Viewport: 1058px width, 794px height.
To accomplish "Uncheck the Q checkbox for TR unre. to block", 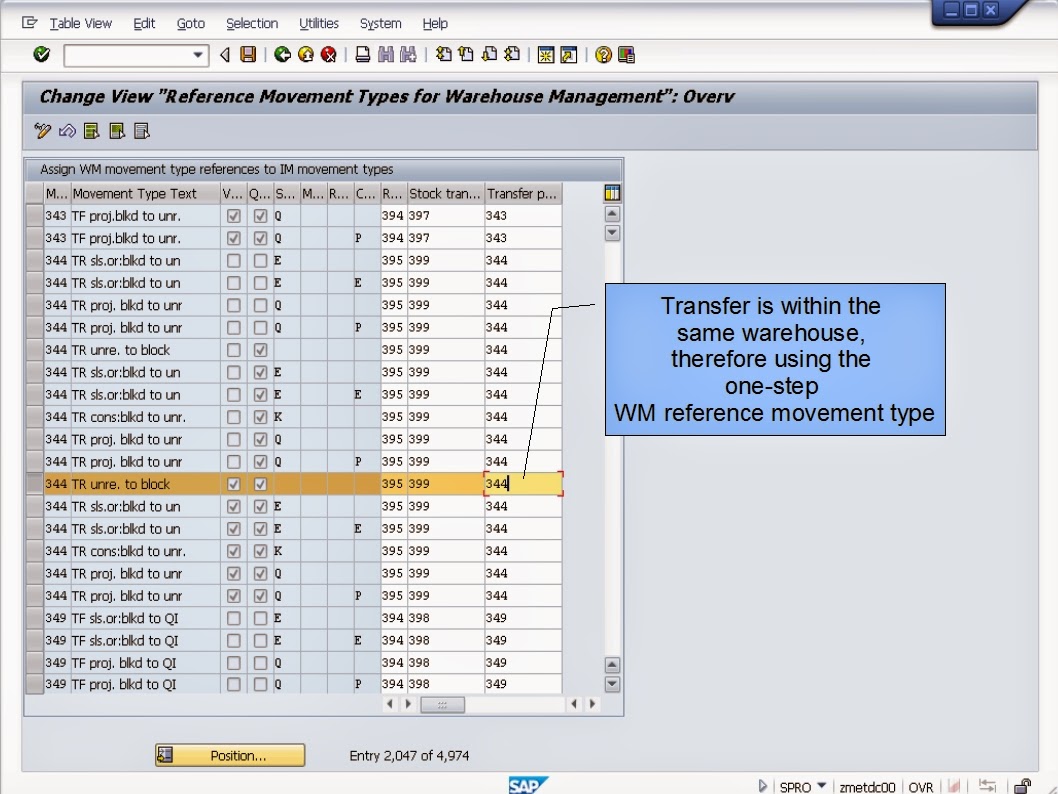I will (x=258, y=350).
